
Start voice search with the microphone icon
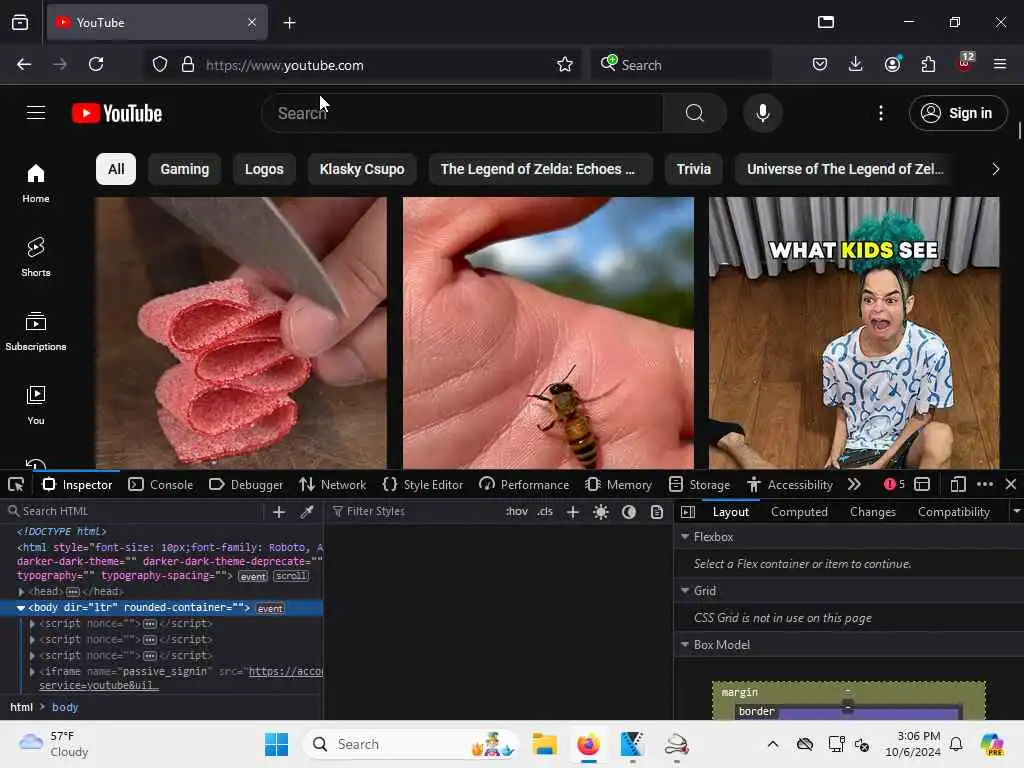point(762,113)
